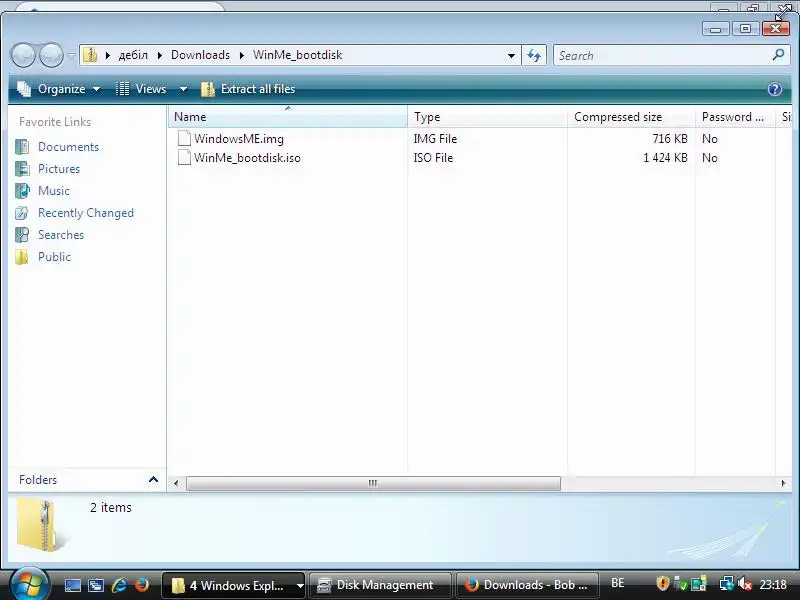Open the Views dropdown arrow
The height and width of the screenshot is (600, 800).
point(183,89)
